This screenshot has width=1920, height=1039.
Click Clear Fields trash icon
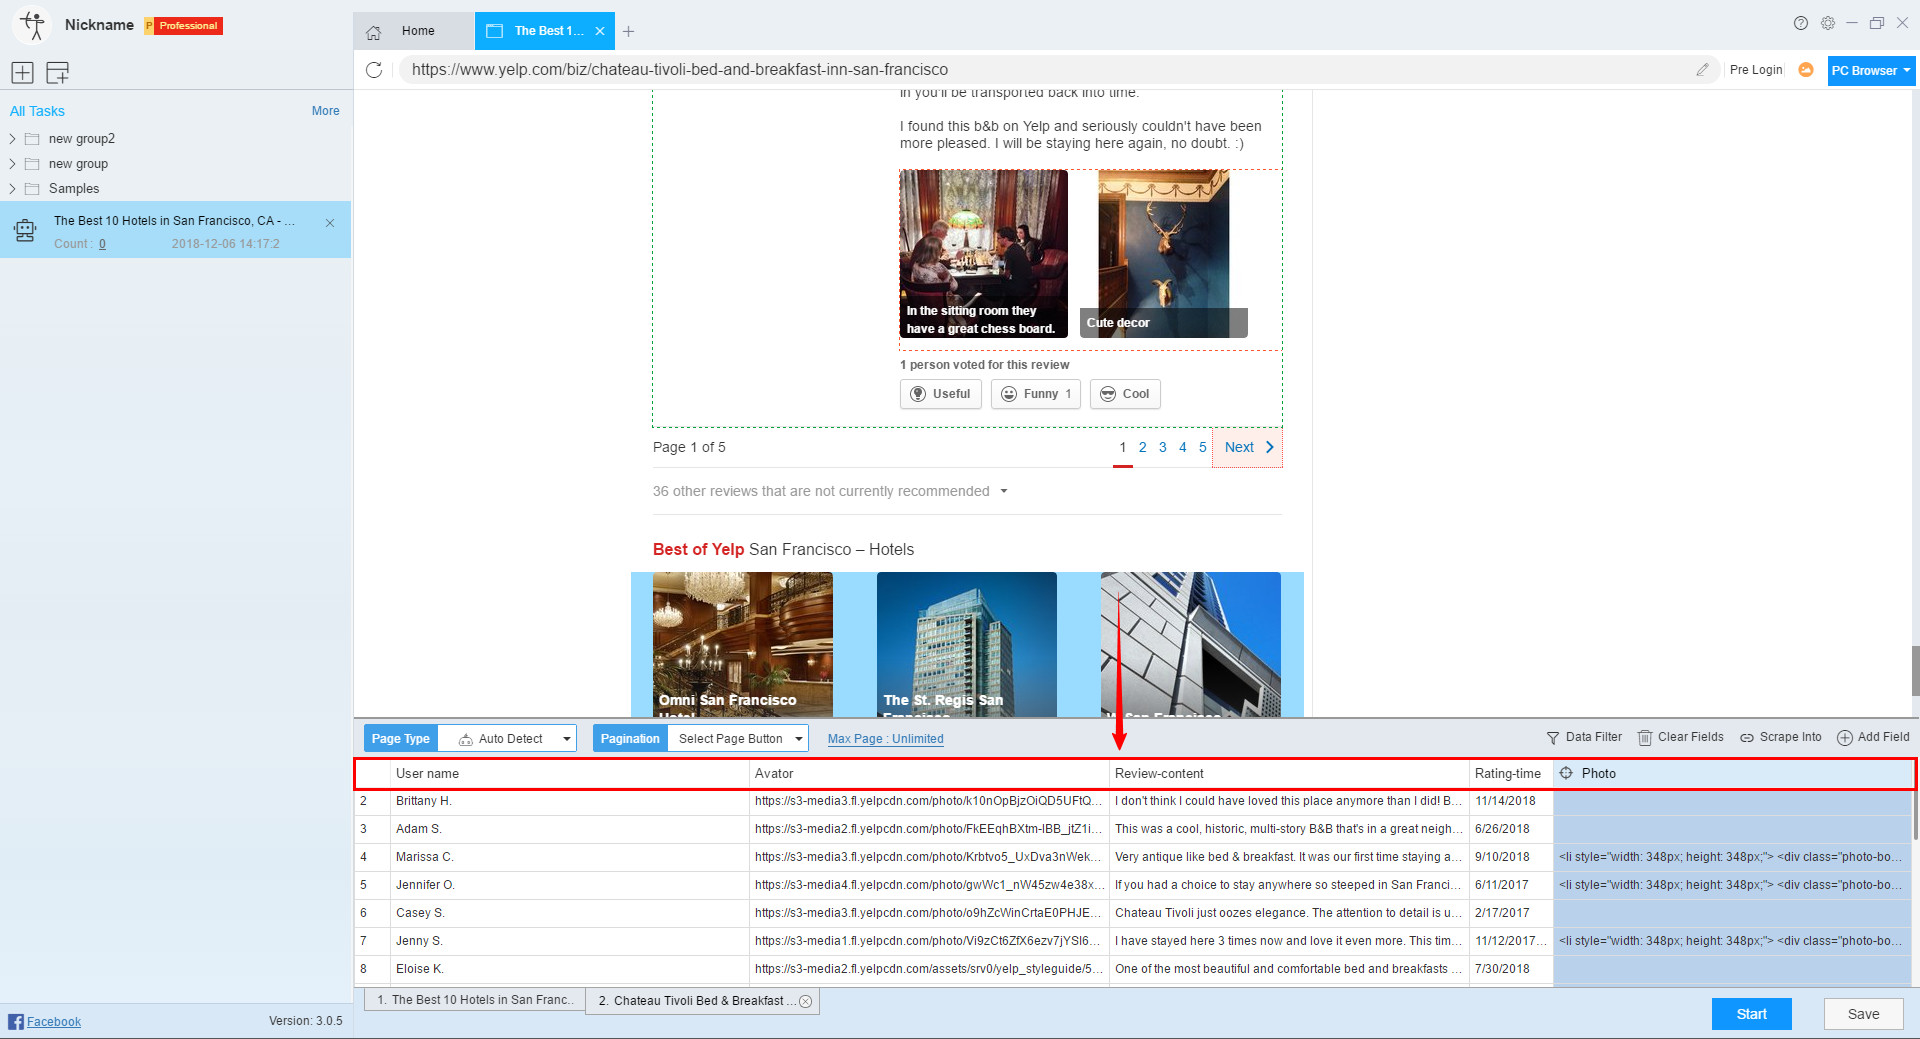click(x=1645, y=738)
